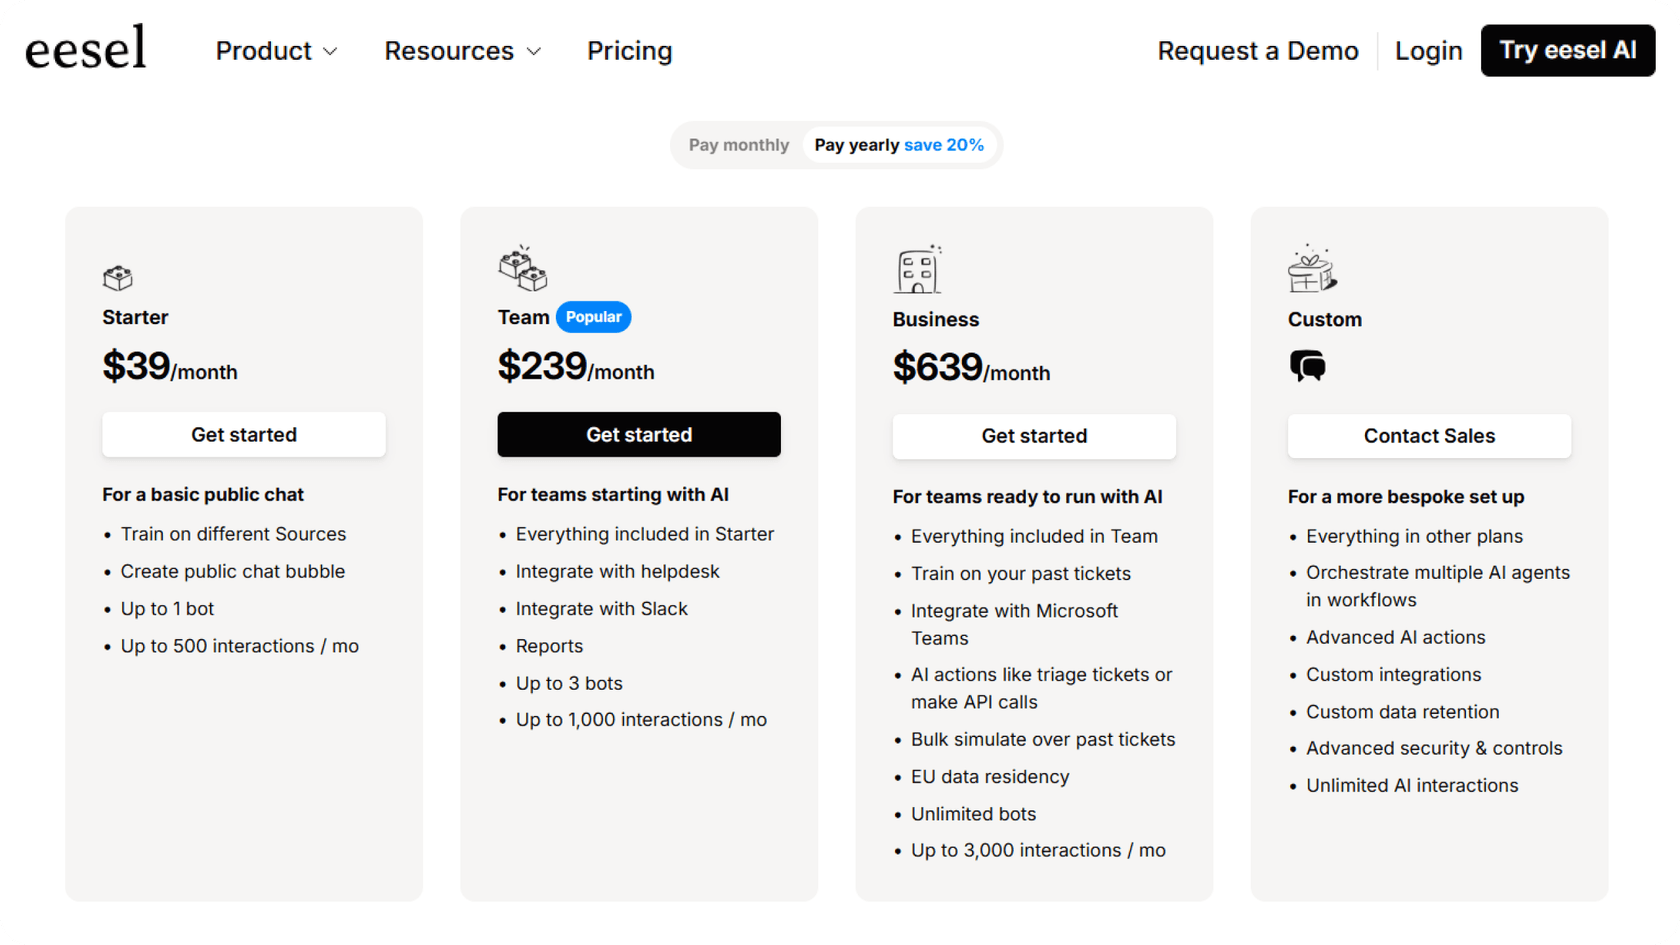Image resolution: width=1680 pixels, height=945 pixels.
Task: Click the Starter plan single brick icon
Action: [x=117, y=277]
